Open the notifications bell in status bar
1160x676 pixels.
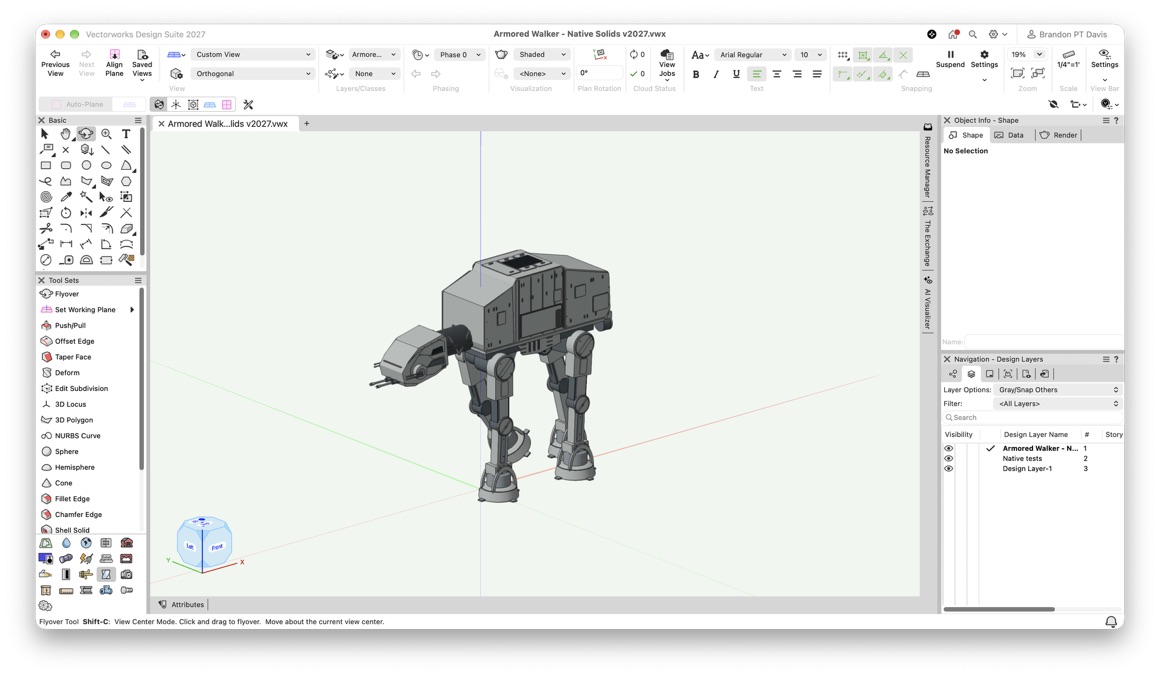pyautogui.click(x=1110, y=622)
